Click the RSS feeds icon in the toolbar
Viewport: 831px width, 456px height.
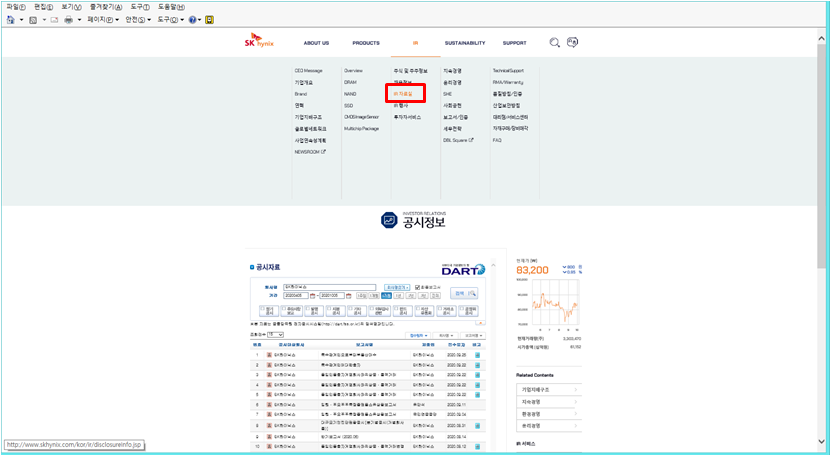click(x=33, y=20)
